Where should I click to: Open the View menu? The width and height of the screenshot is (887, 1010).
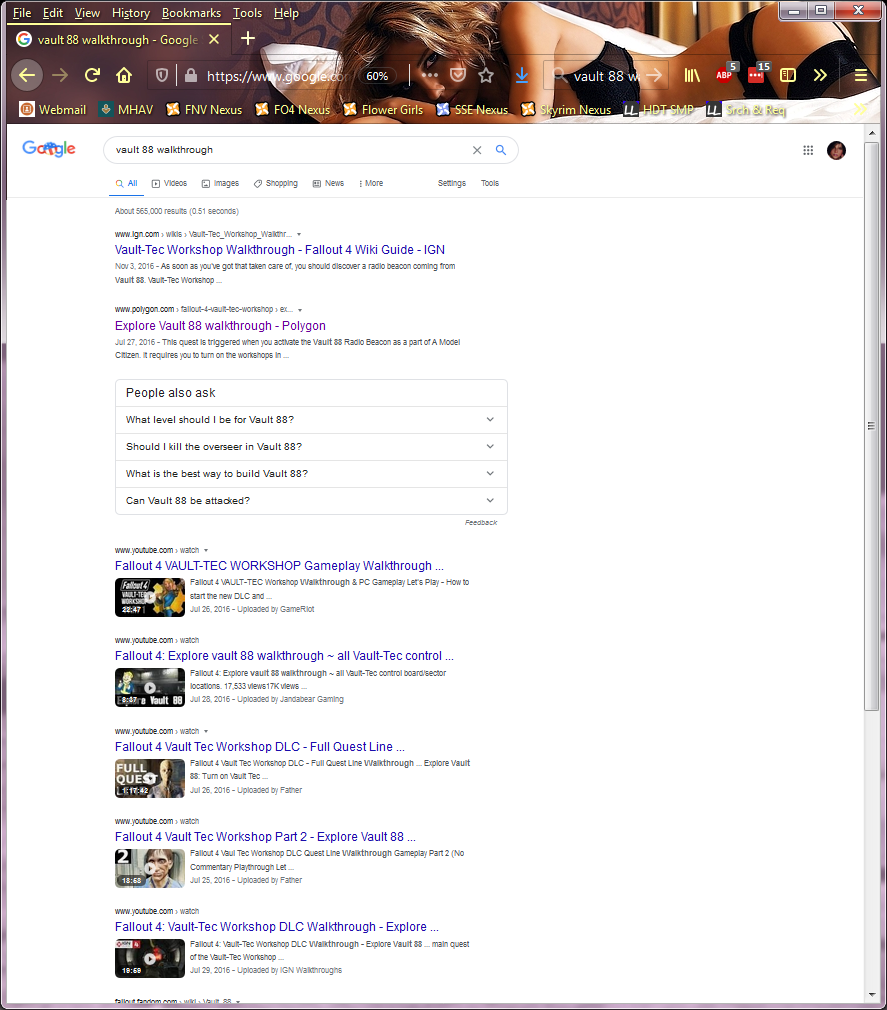coord(87,13)
